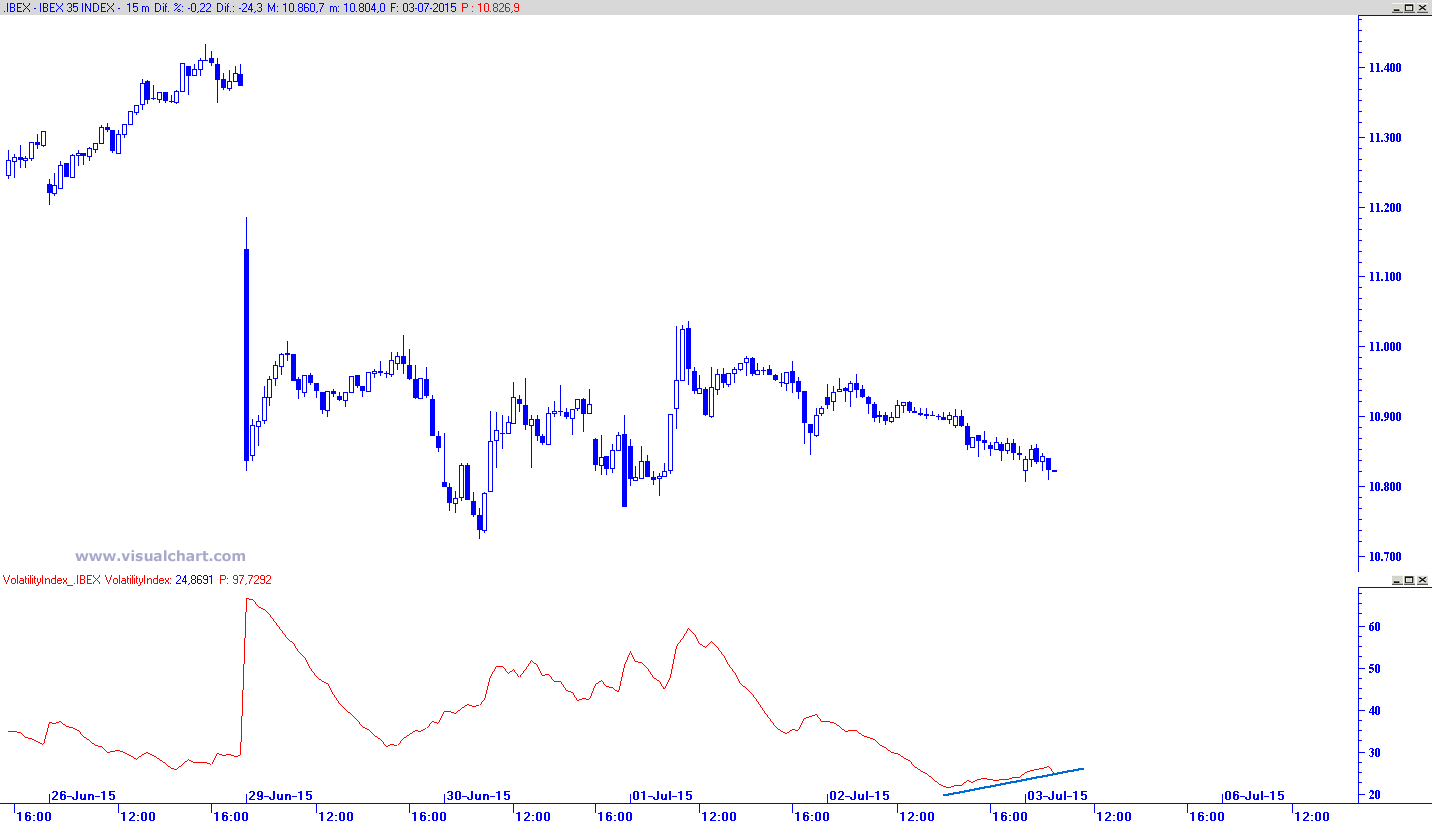Click the 29-Jun-15 date marker
This screenshot has width=1432, height=823.
281,796
